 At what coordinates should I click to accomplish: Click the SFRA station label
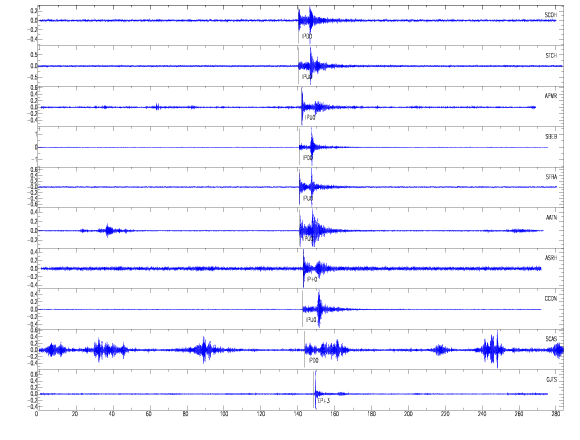click(x=551, y=177)
